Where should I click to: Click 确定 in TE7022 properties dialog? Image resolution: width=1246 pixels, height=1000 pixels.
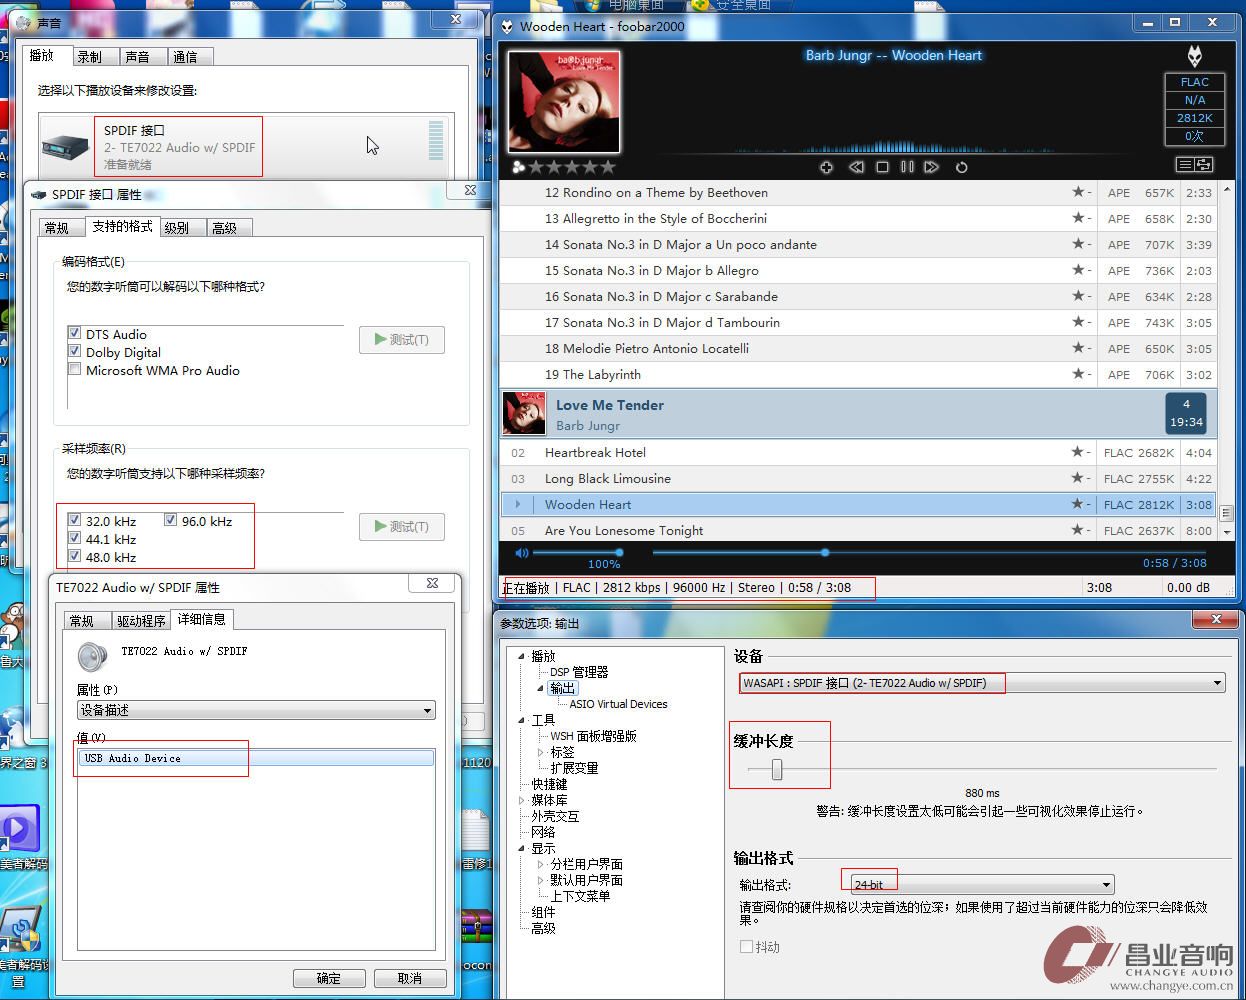pyautogui.click(x=329, y=978)
